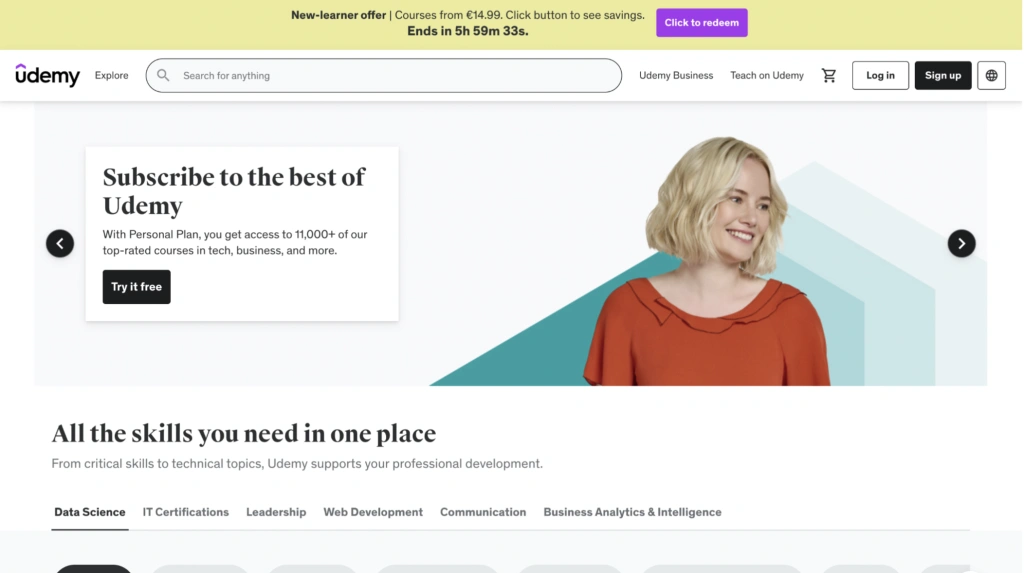Go to previous carousel slide
The width and height of the screenshot is (1024, 573).
[60, 244]
